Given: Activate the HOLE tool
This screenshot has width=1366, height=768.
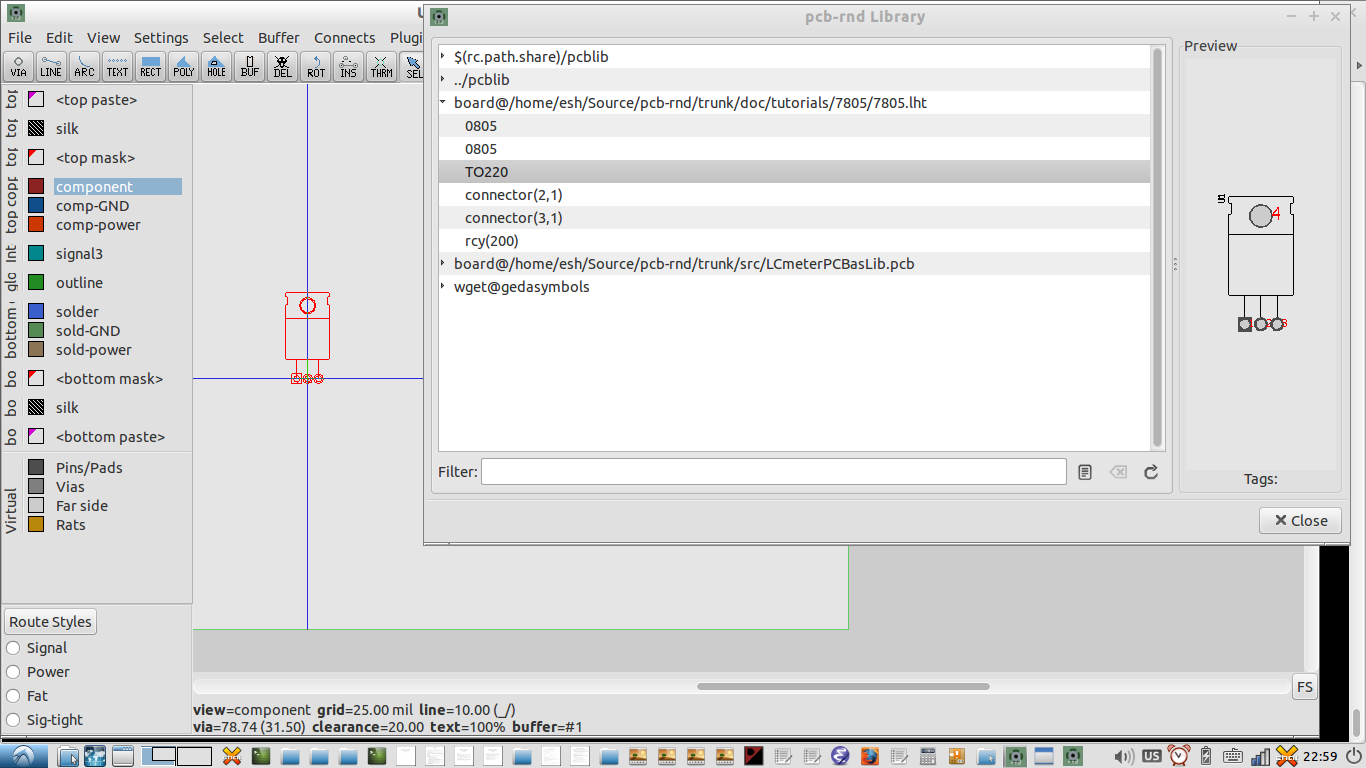Looking at the screenshot, I should 216,67.
